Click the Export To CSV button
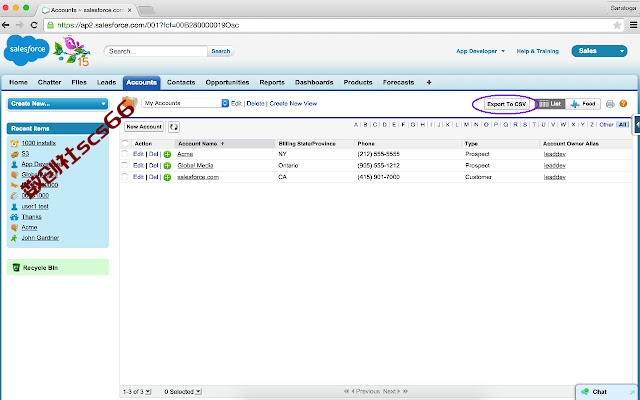 tap(507, 104)
